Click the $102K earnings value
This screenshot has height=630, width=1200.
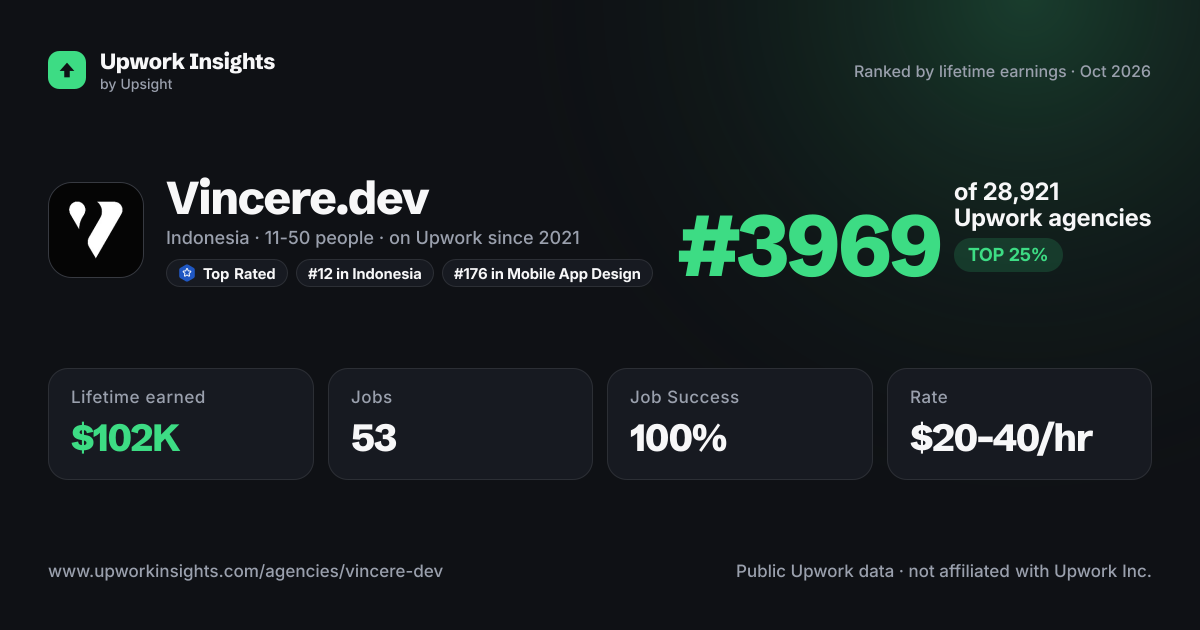(x=126, y=438)
